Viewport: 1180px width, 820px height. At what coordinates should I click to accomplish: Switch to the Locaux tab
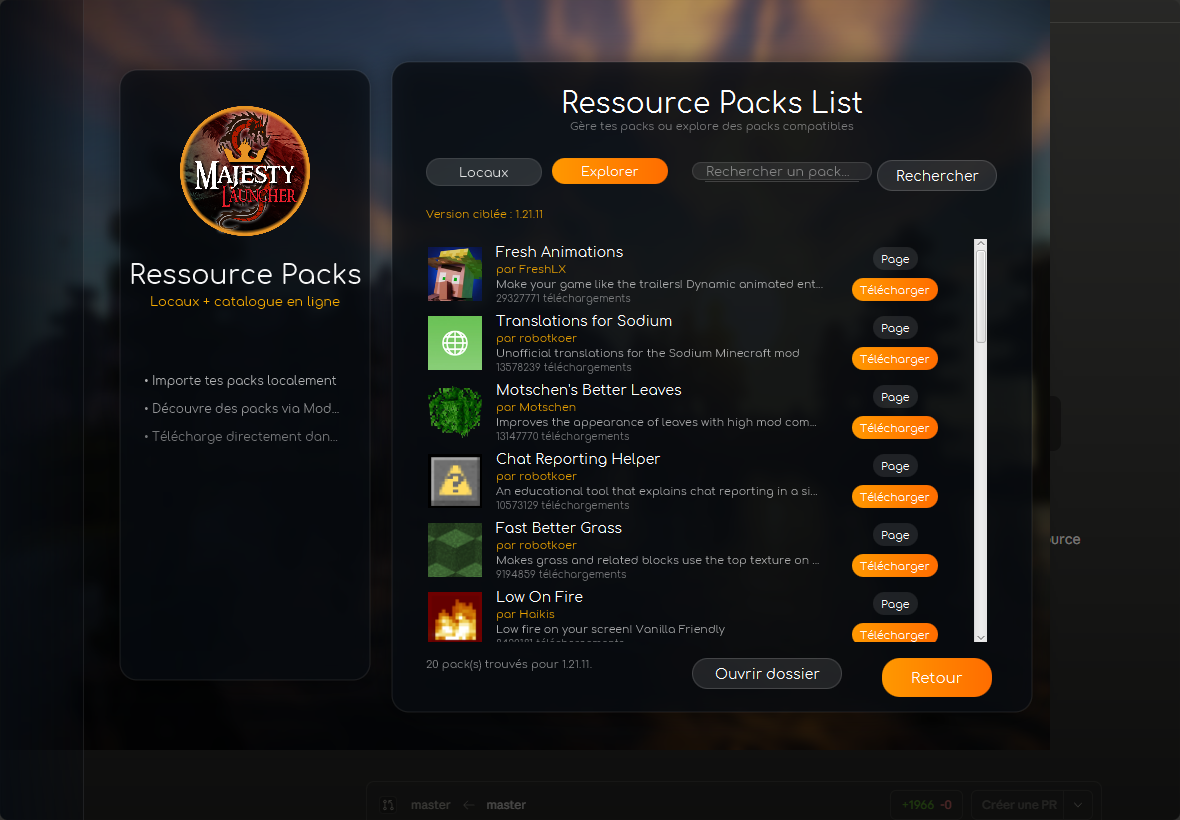coord(484,171)
